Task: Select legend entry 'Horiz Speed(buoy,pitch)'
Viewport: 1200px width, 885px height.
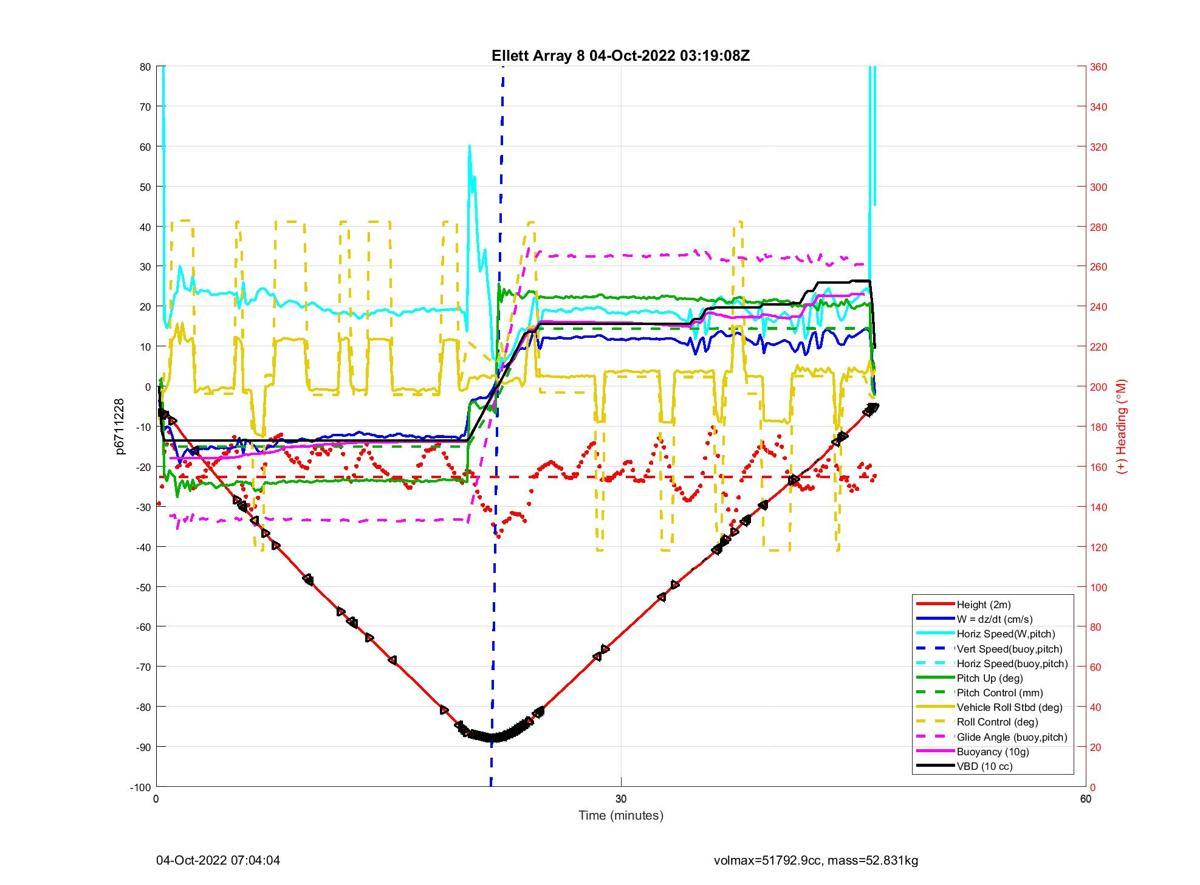Action: 1012,663
